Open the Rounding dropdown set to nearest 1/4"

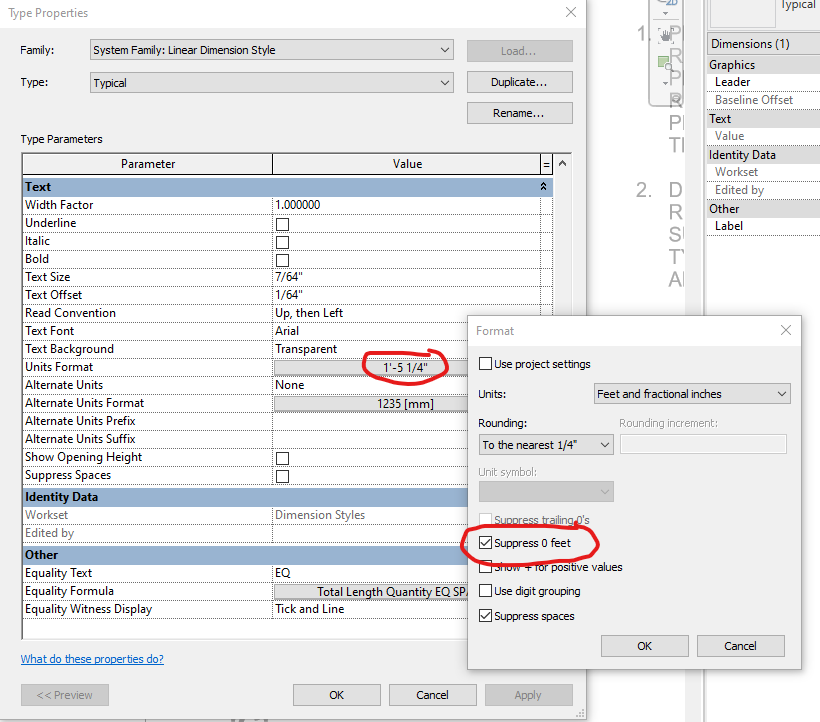tap(545, 443)
